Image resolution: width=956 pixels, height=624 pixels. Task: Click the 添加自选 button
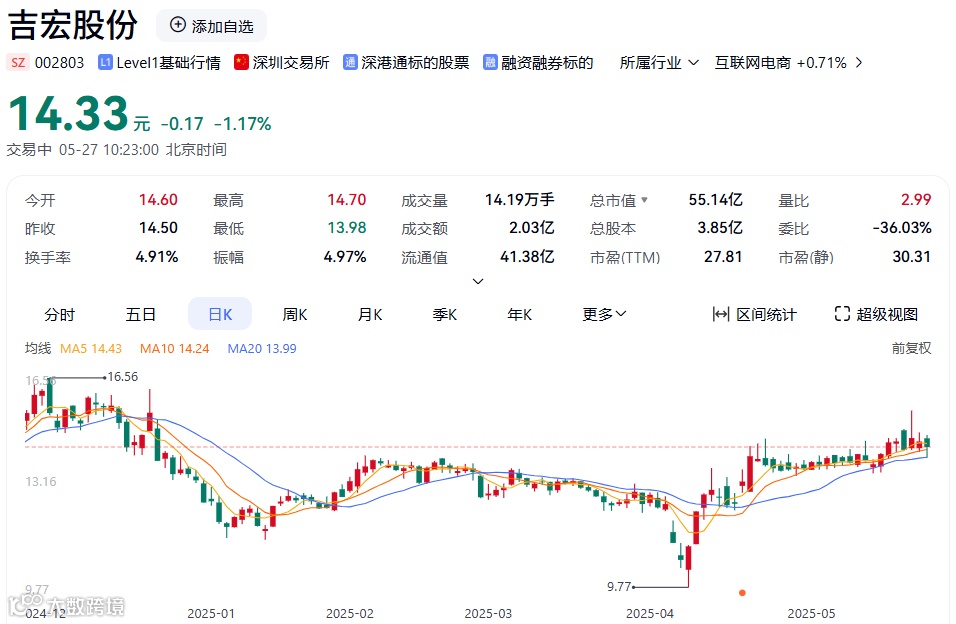tap(212, 26)
